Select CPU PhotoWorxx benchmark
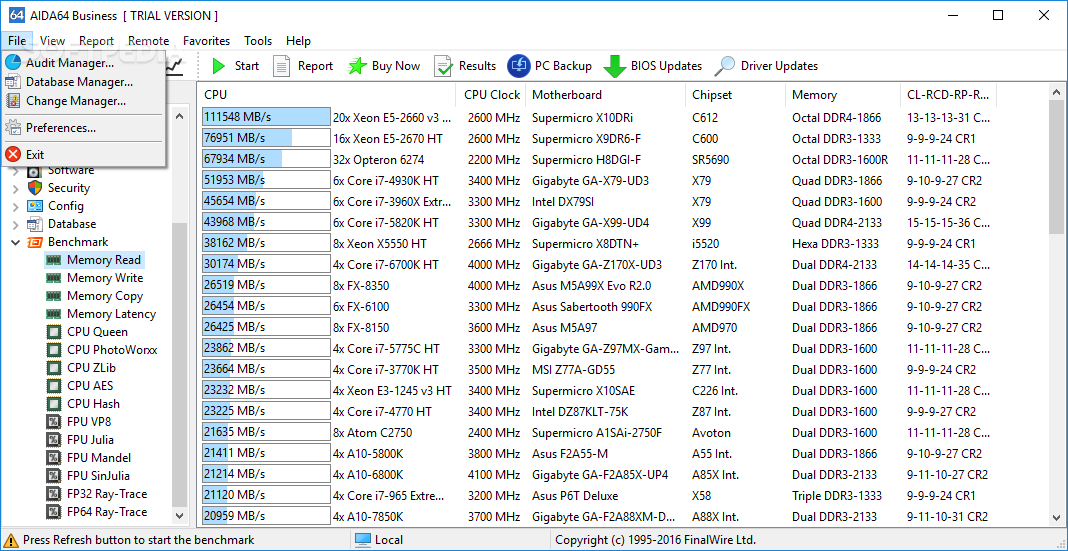The width and height of the screenshot is (1068, 551). click(x=112, y=350)
